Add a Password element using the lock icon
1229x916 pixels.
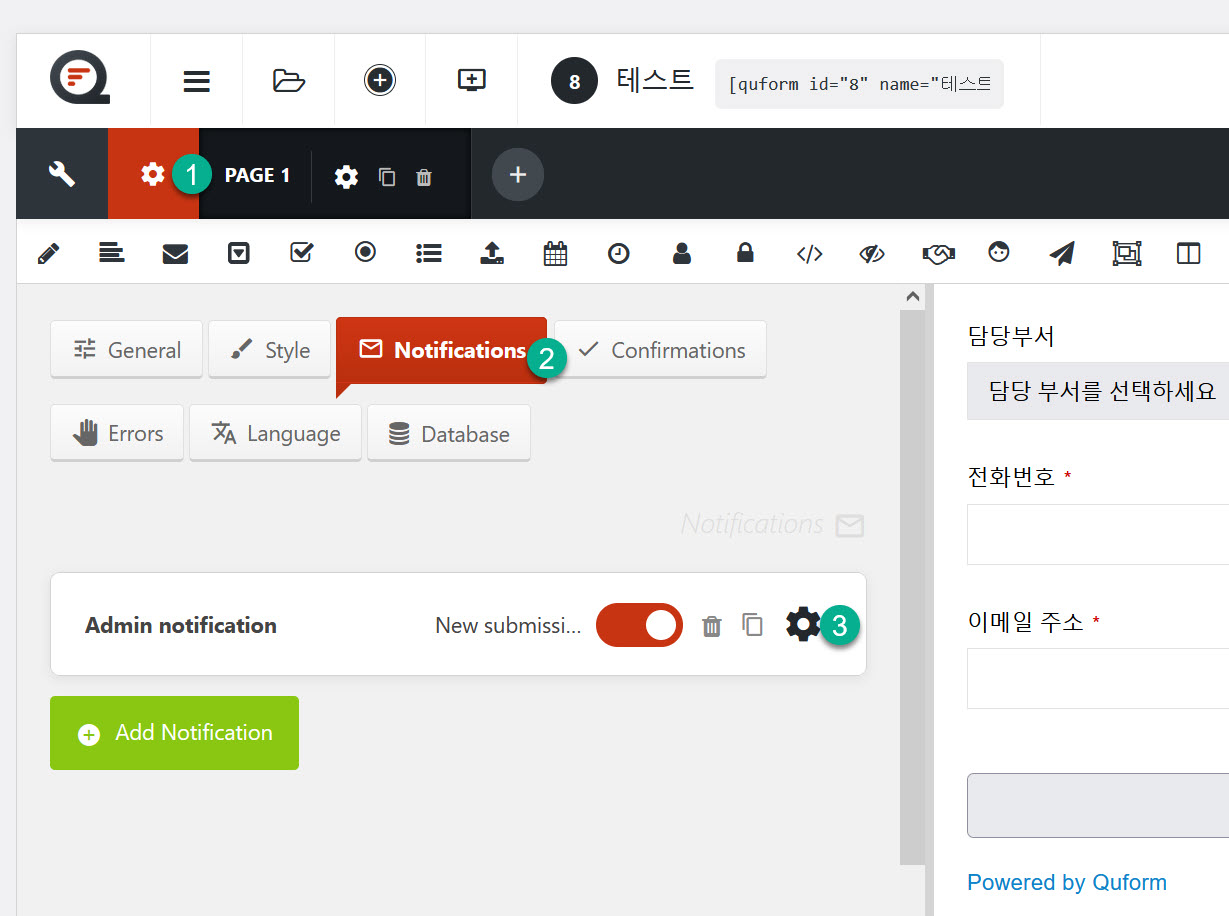click(745, 253)
